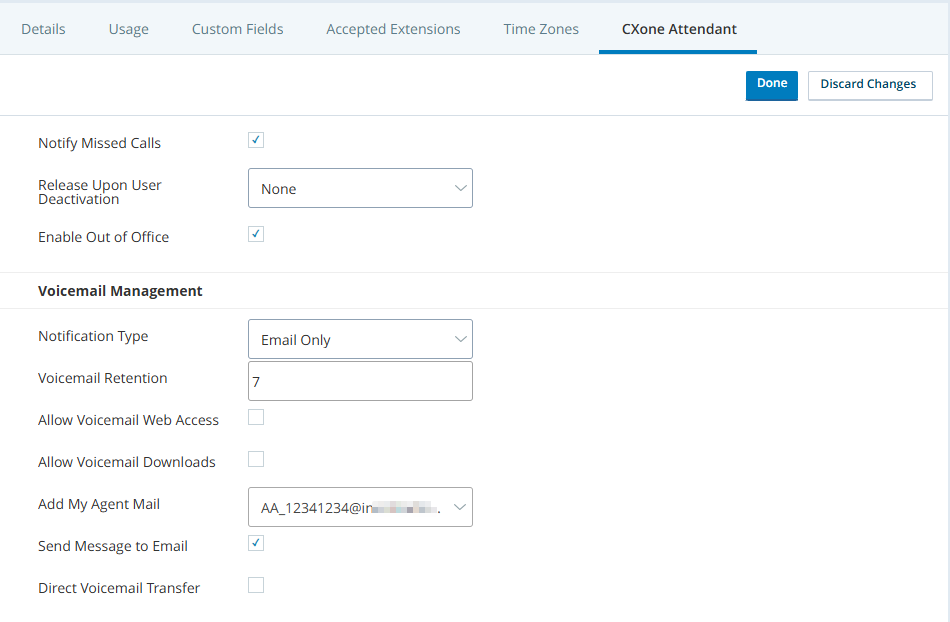Enable Allow Voicemail Web Access checkbox
950x622 pixels.
[256, 417]
